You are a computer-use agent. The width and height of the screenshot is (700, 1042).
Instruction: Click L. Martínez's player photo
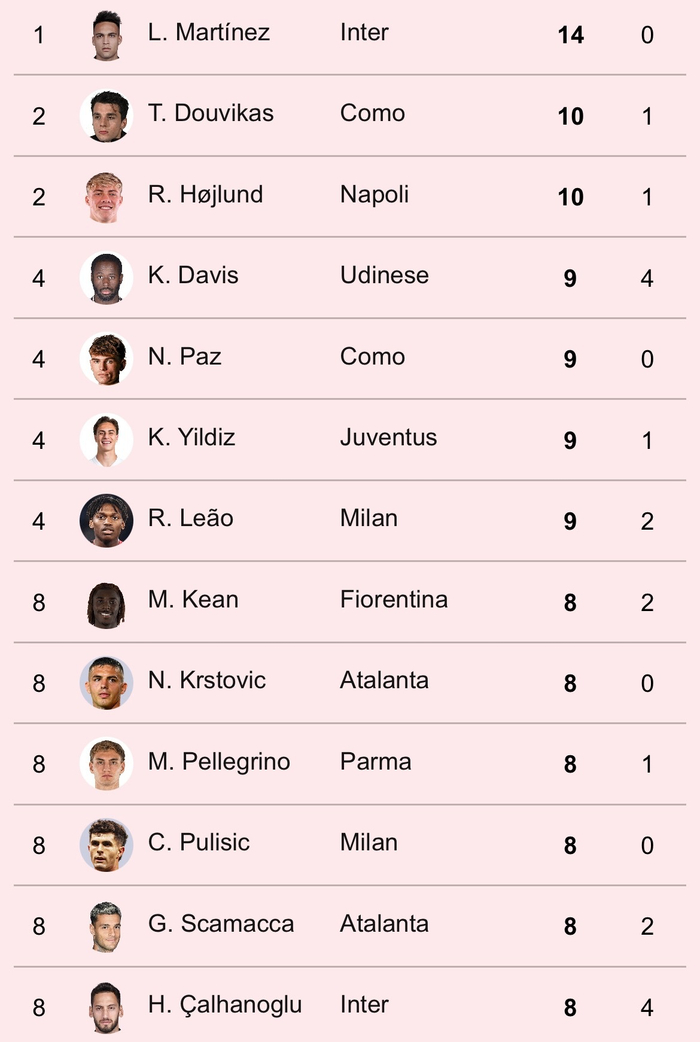[106, 35]
